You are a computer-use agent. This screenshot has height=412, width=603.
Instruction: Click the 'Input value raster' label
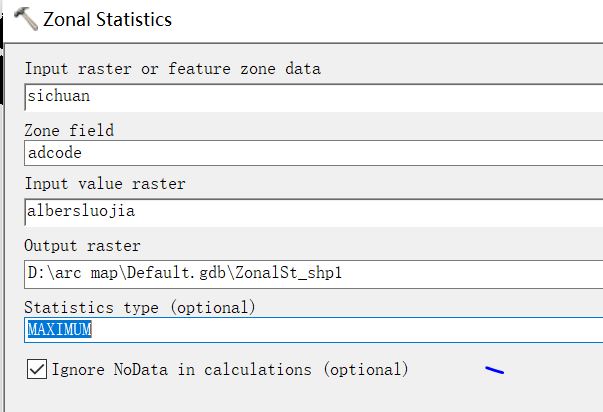click(x=105, y=184)
